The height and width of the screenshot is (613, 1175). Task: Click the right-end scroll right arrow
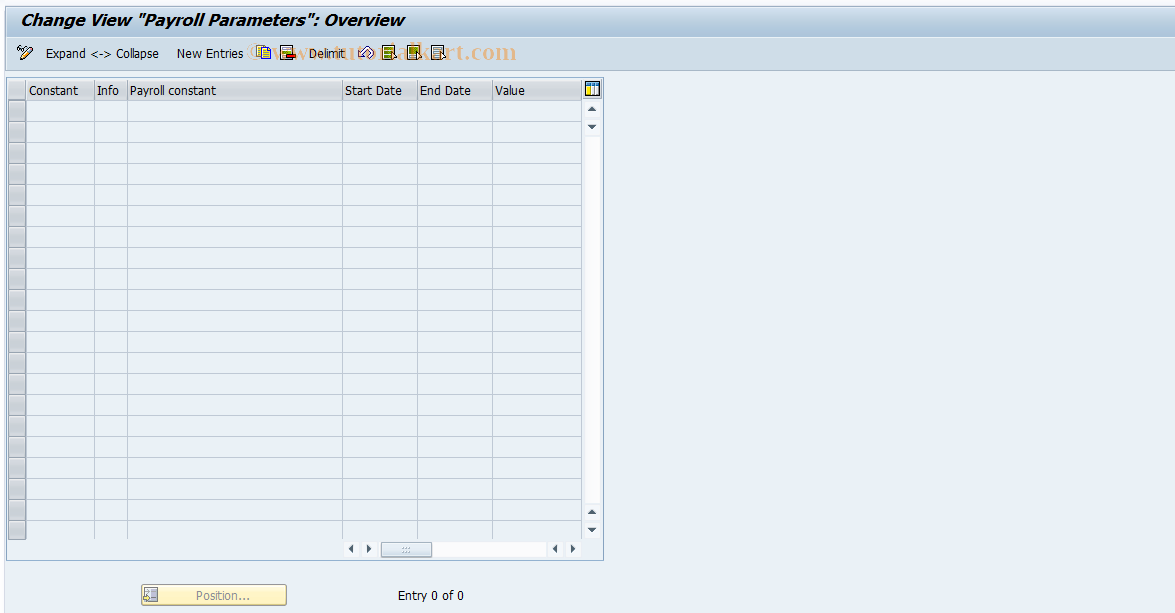573,549
